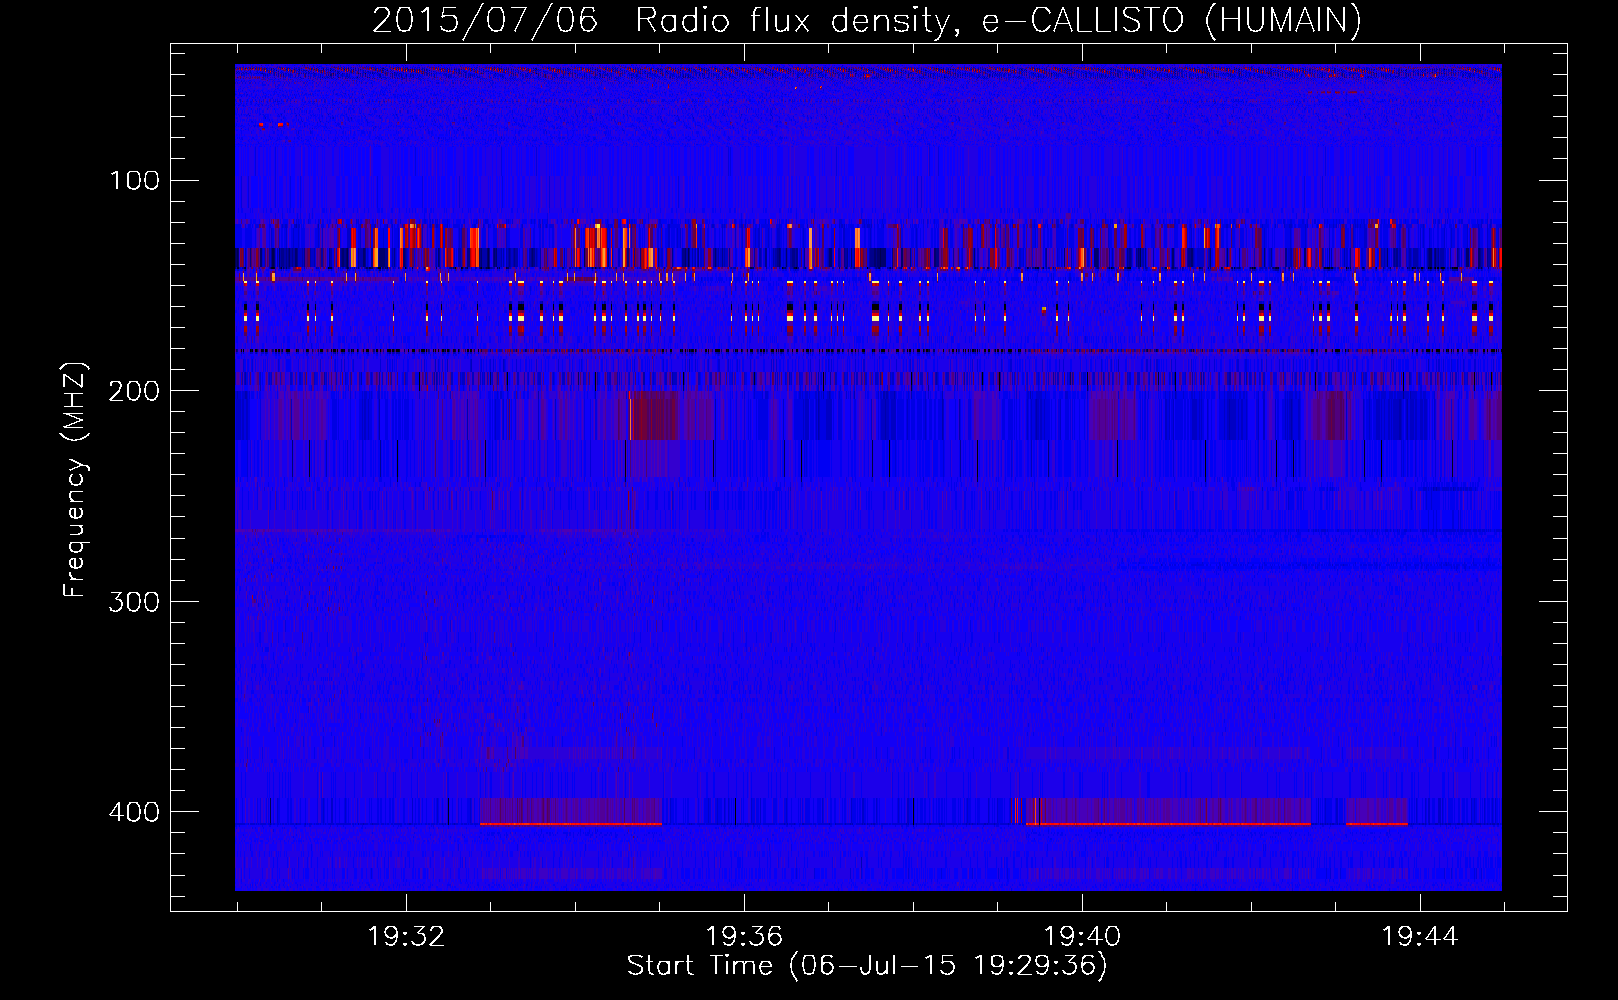Click the 'Frequency (MHZ)' axis label
The width and height of the screenshot is (1618, 1000).
tap(75, 479)
